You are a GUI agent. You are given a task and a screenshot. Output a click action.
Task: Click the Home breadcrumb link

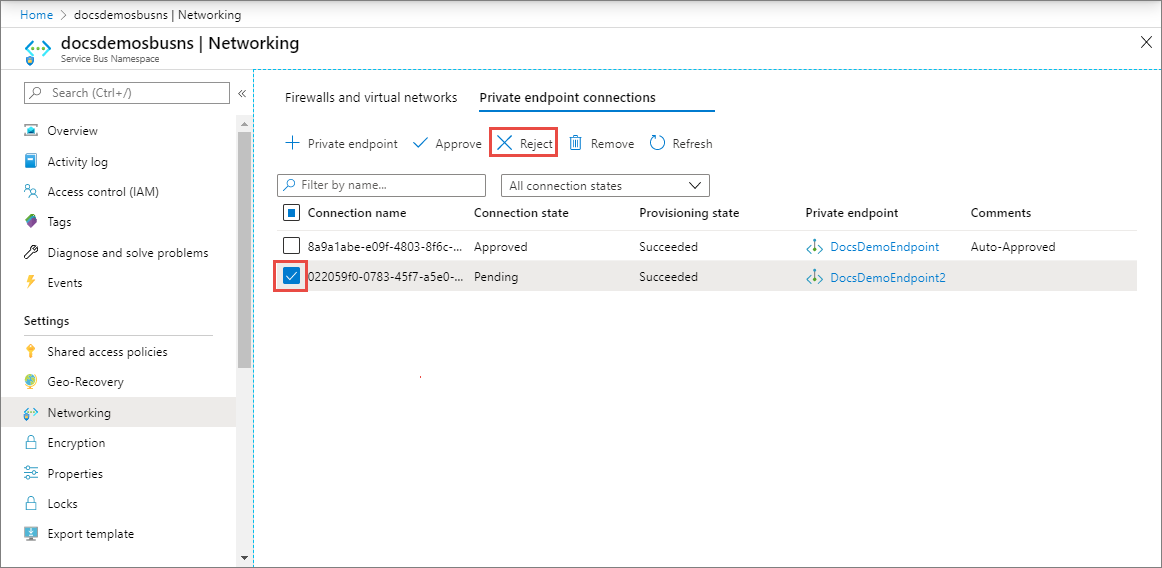point(36,14)
